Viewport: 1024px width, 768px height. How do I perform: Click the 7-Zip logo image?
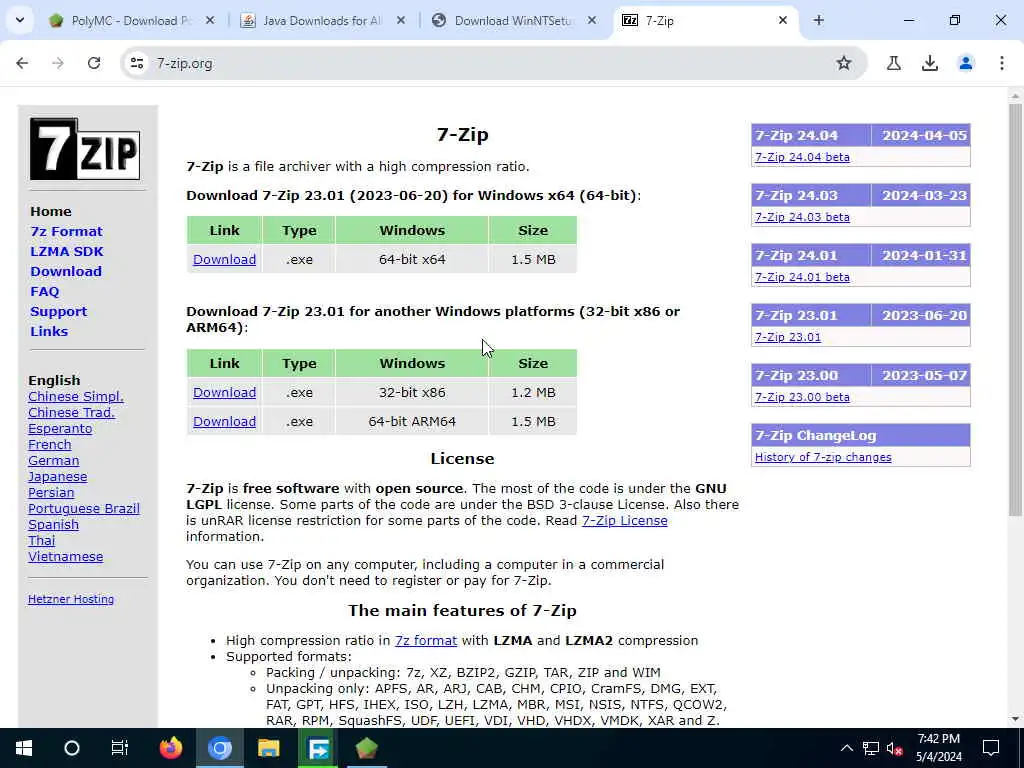click(85, 149)
